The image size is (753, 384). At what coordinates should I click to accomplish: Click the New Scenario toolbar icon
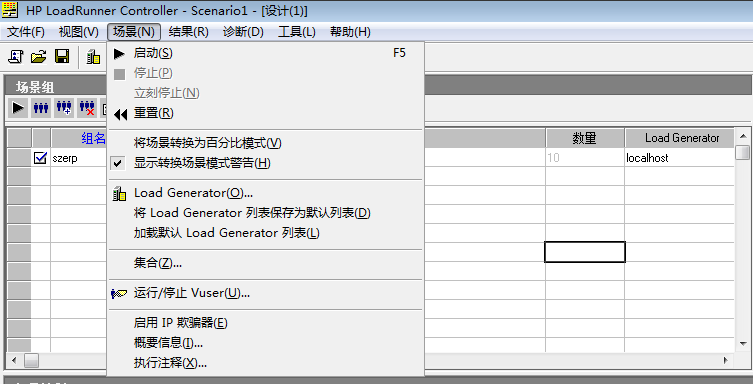[x=16, y=57]
